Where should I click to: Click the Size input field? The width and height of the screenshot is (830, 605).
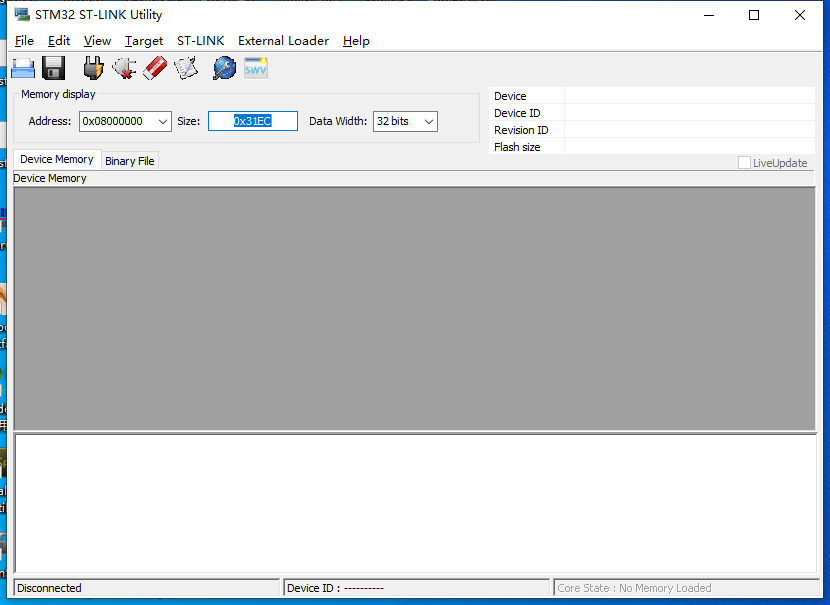pos(252,121)
